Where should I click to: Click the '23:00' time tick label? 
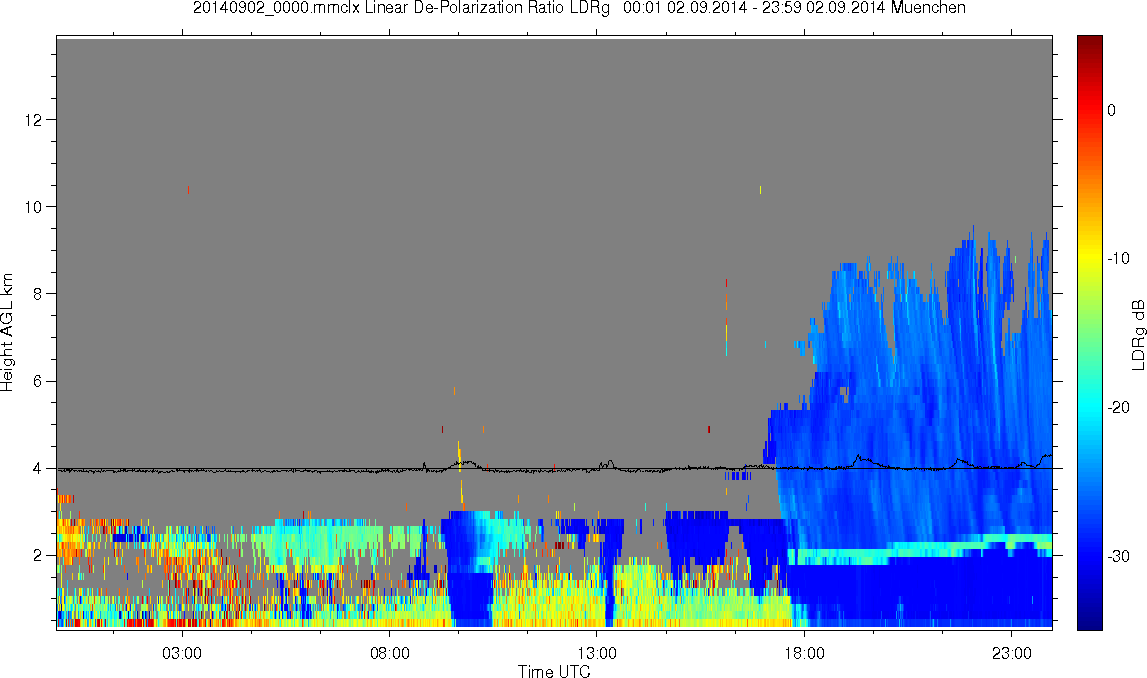[x=1012, y=653]
